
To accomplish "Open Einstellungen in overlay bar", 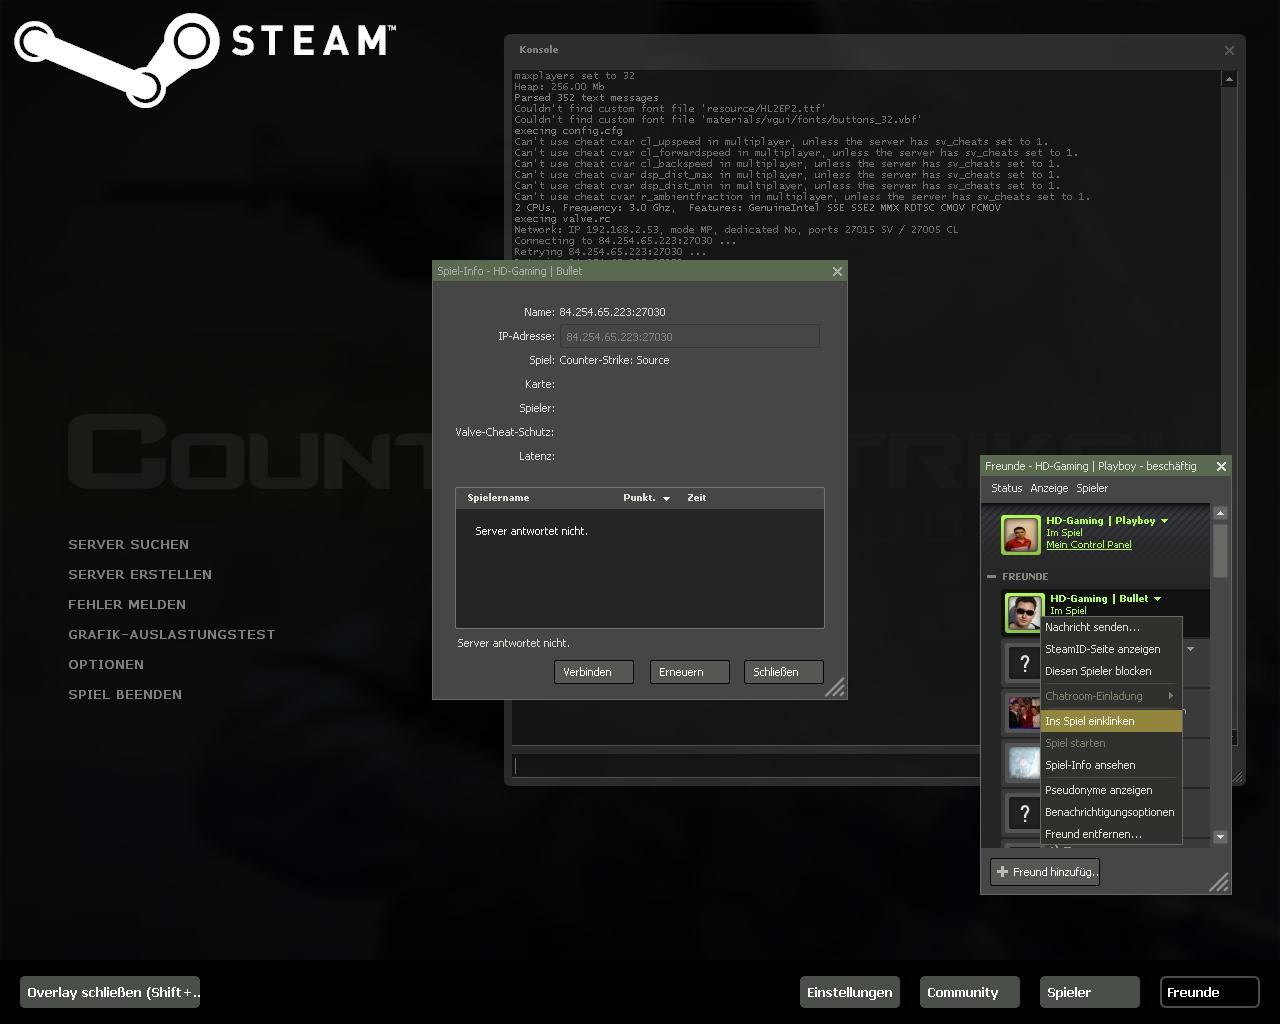I will pyautogui.click(x=850, y=992).
